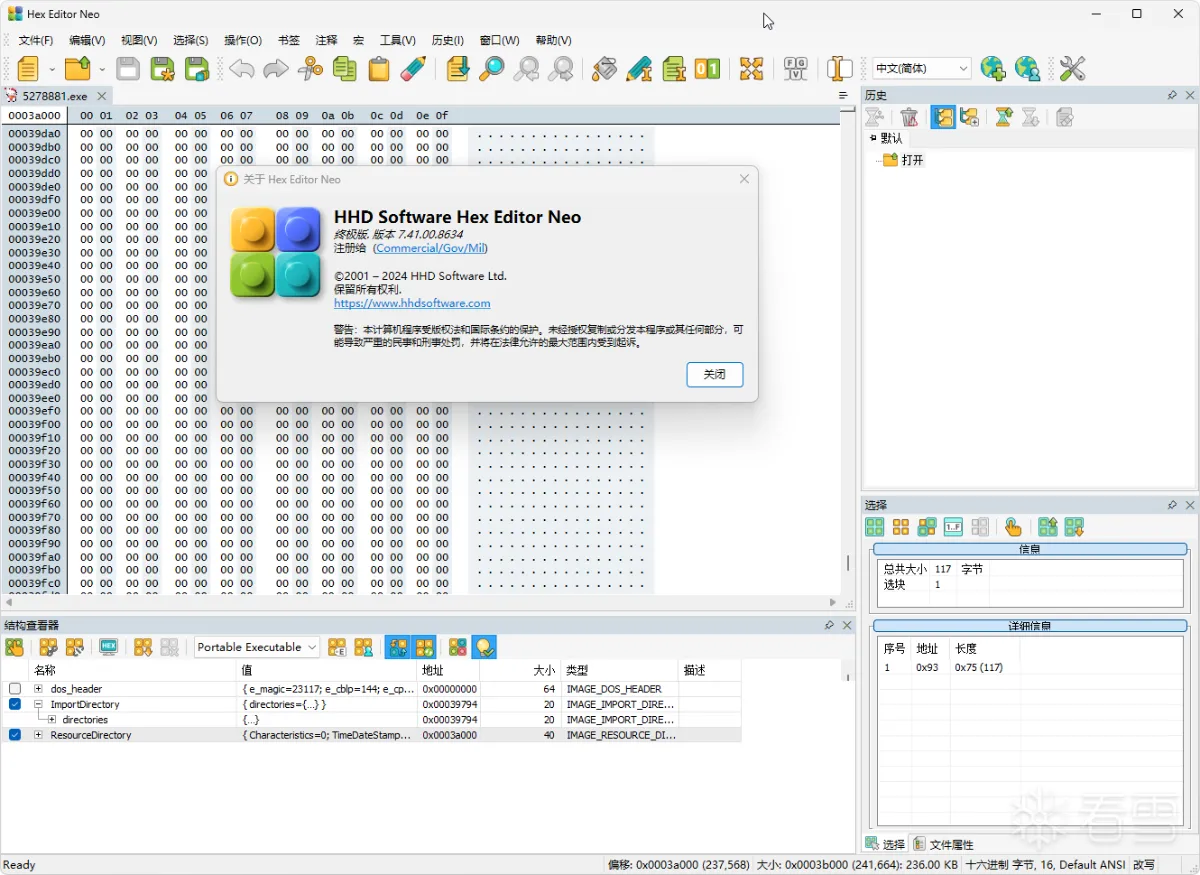Click the first green-orange icon in Structure Viewer toolbar
Screen dimensions: 1200x875
(14, 647)
